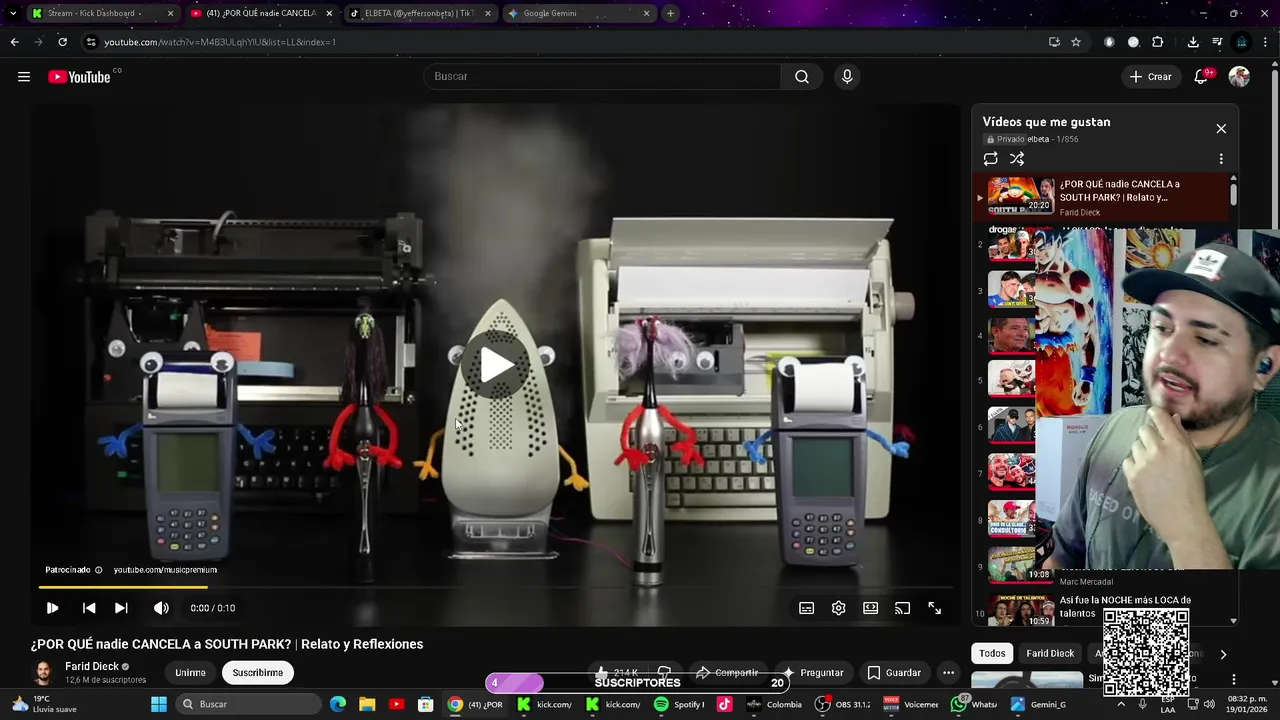This screenshot has width=1280, height=720.
Task: Click the large play overlay on video
Action: pos(496,365)
